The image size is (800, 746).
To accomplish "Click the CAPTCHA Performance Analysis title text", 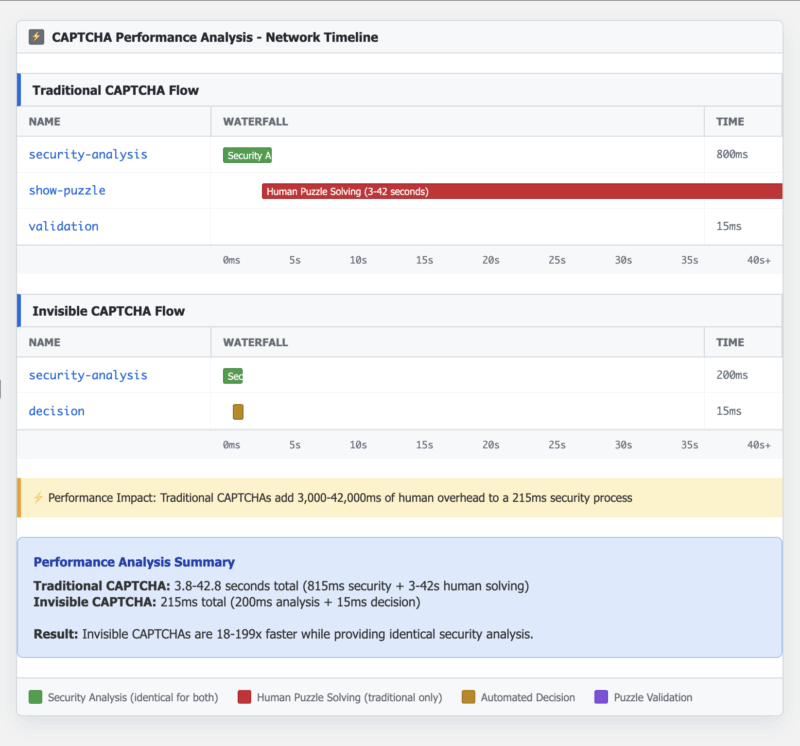I will click(x=215, y=37).
